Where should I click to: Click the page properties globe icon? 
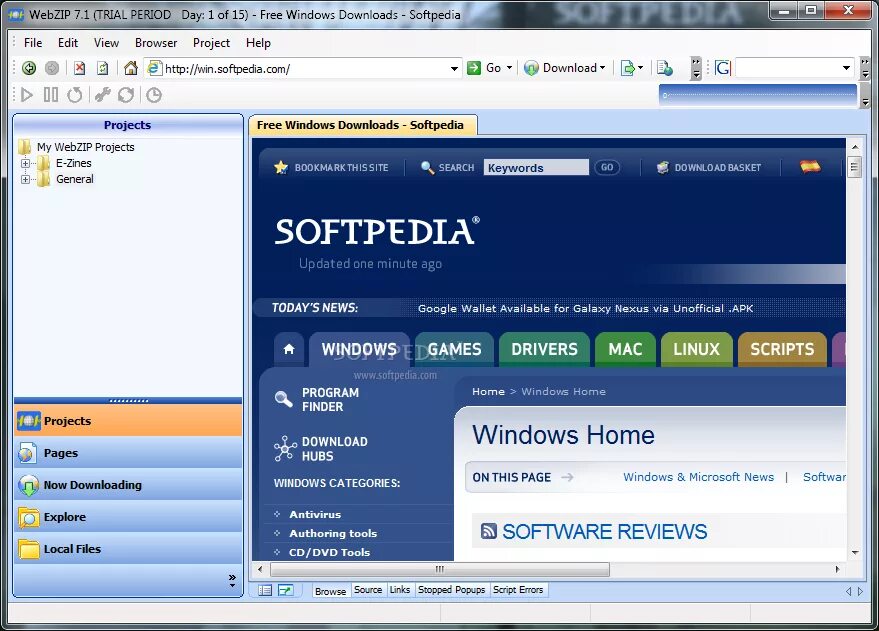664,68
